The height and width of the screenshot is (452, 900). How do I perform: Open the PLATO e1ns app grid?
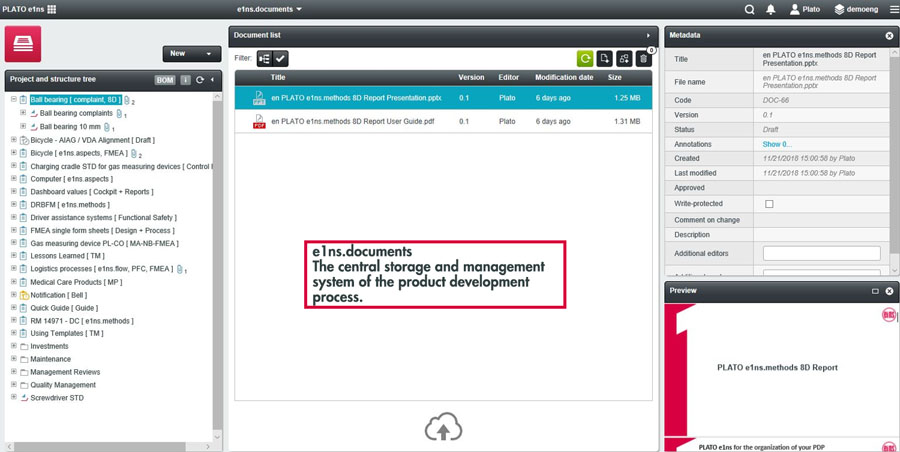[x=52, y=9]
